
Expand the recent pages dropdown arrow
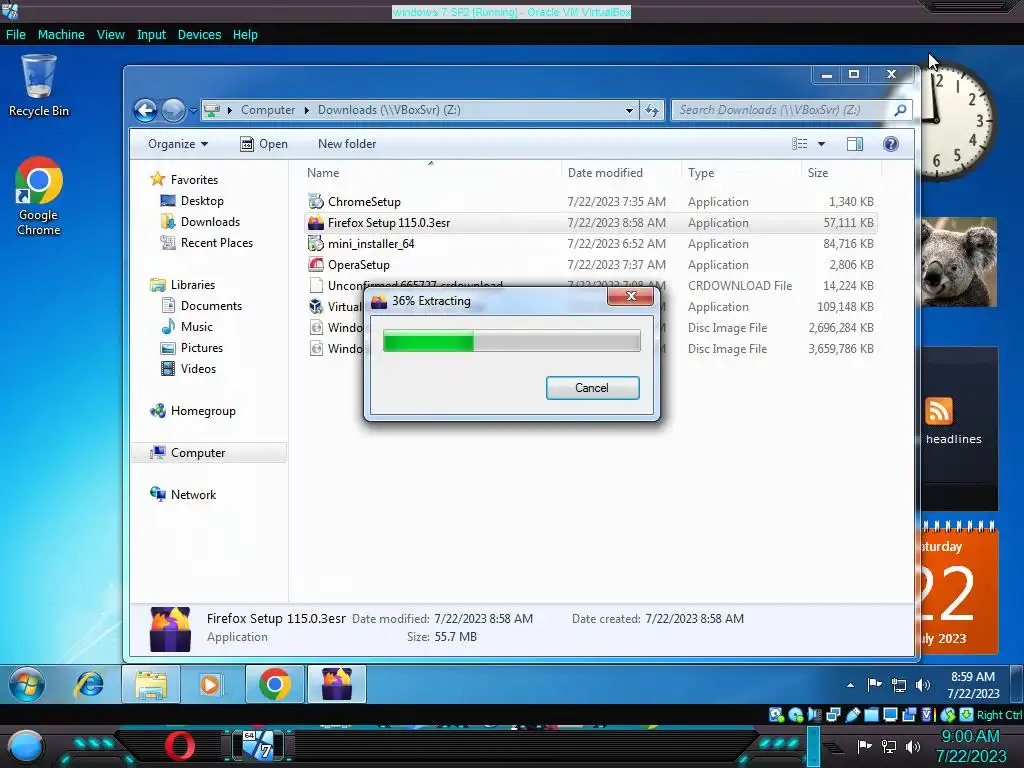[193, 110]
